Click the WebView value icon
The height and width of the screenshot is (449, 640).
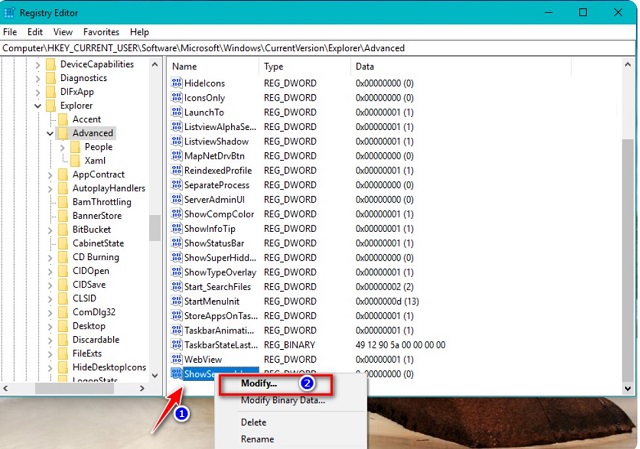click(176, 359)
